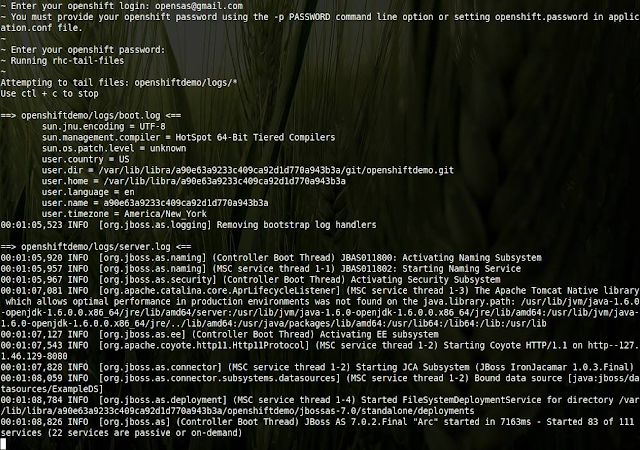Click the 'Running rhc-tail-files' line

pyautogui.click(x=62, y=61)
